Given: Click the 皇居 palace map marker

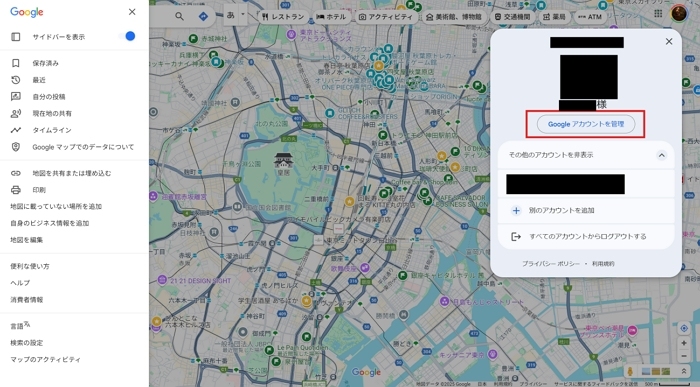Looking at the screenshot, I should [x=283, y=161].
